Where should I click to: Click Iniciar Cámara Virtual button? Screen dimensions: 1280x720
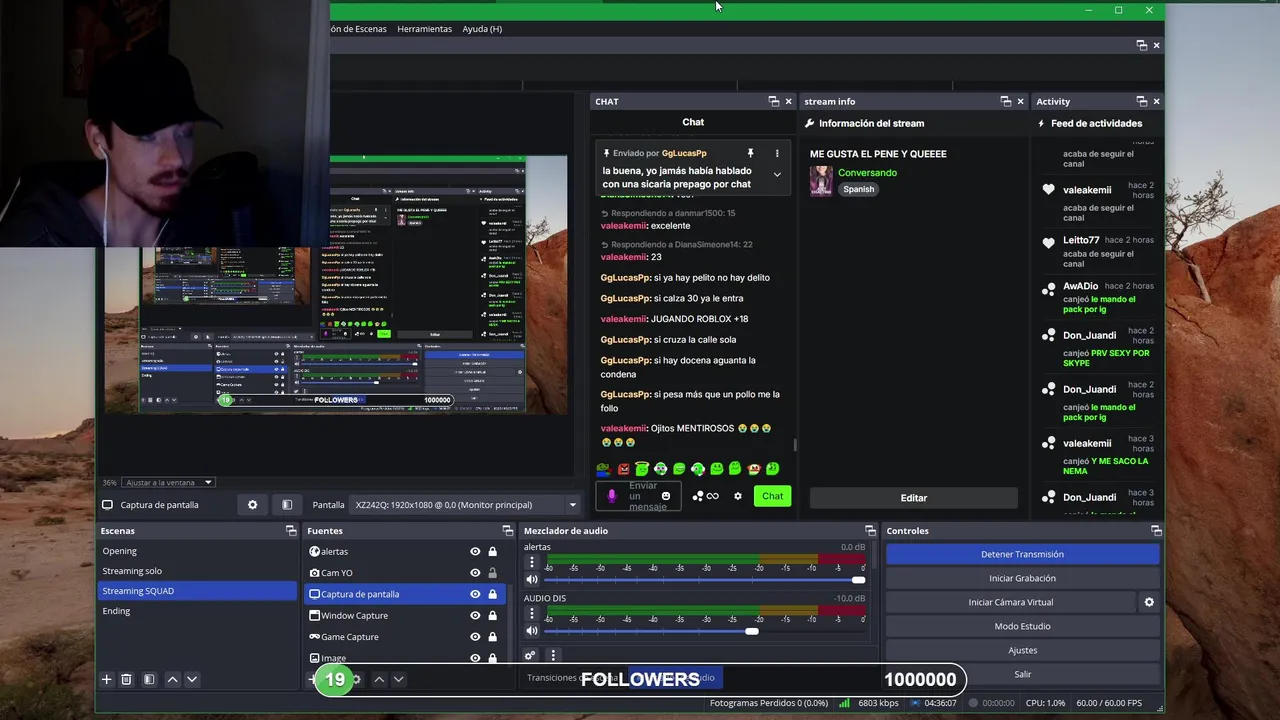click(1011, 602)
